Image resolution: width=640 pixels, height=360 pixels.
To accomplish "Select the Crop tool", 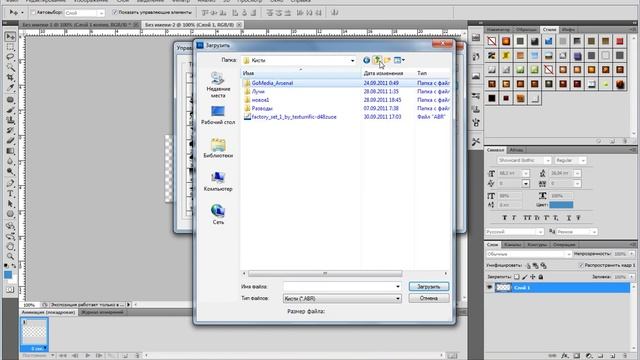I will coord(10,78).
